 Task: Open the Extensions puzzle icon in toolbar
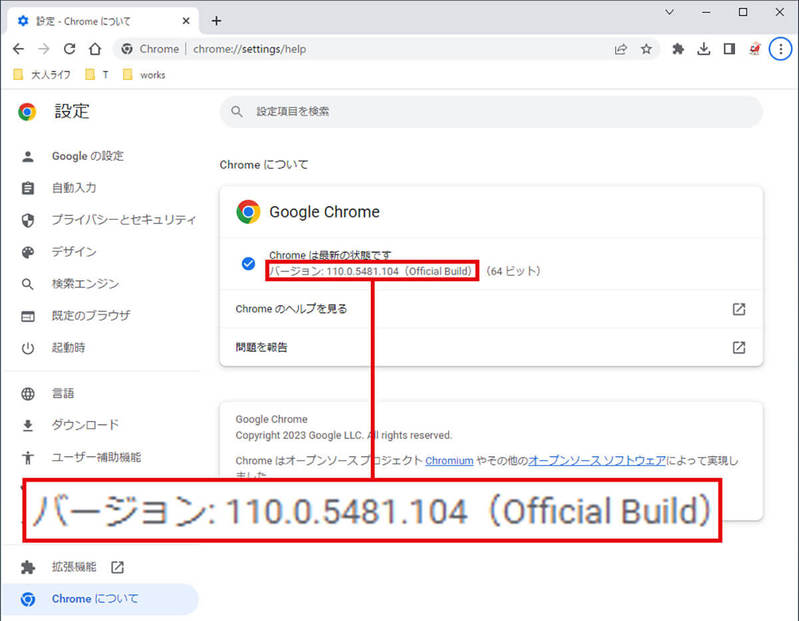click(x=678, y=49)
